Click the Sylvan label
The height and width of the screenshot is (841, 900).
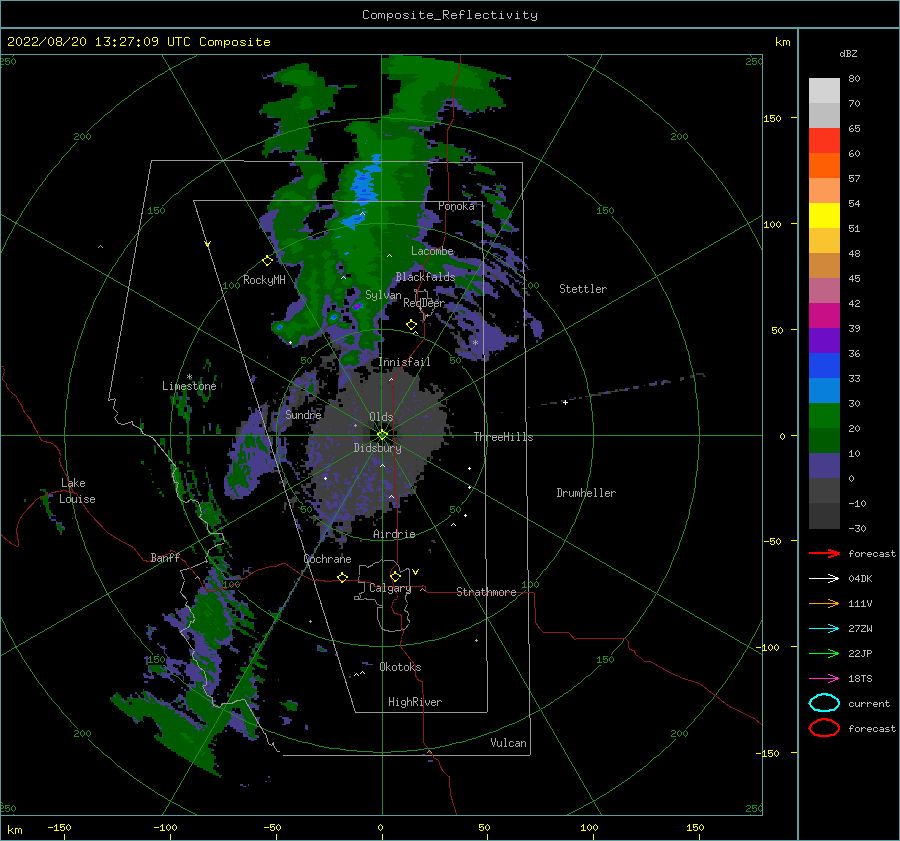(x=383, y=296)
